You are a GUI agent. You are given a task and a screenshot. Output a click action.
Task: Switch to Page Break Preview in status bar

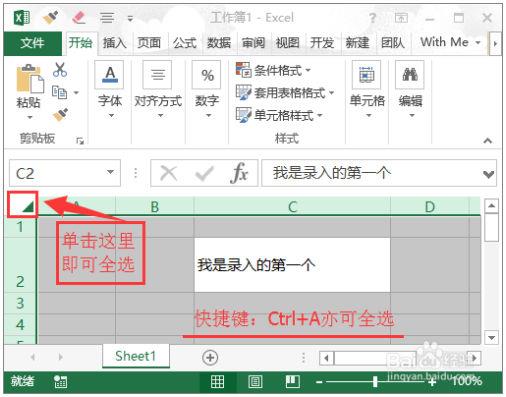pos(293,381)
